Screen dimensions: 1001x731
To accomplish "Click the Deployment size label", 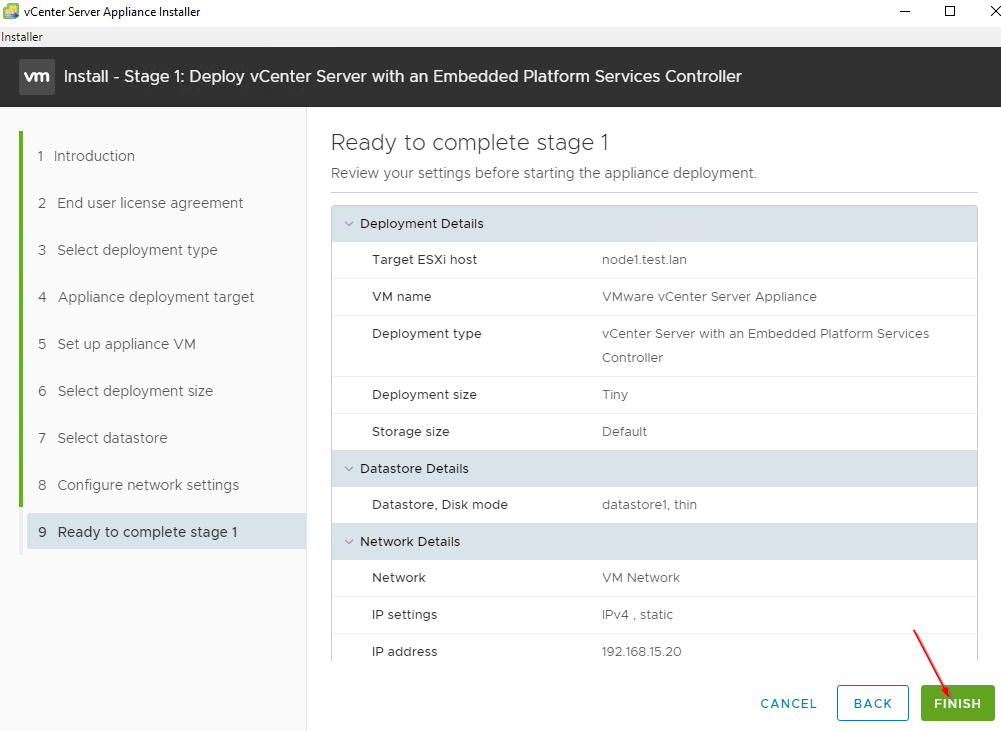I will click(x=425, y=395).
